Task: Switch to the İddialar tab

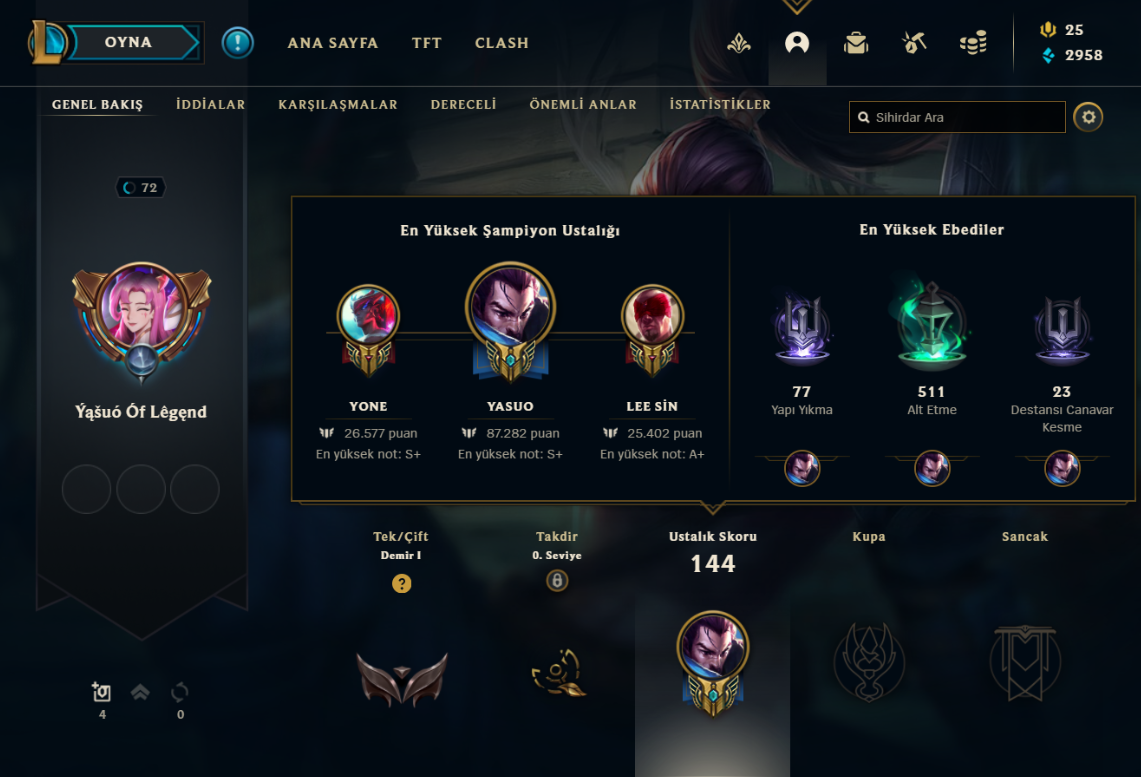Action: pyautogui.click(x=210, y=105)
